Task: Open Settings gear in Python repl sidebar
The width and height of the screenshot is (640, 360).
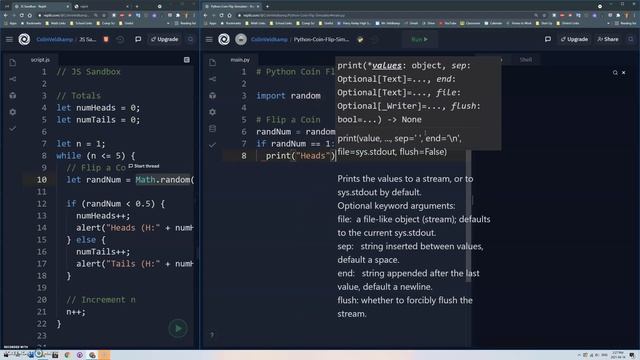Action: [212, 112]
